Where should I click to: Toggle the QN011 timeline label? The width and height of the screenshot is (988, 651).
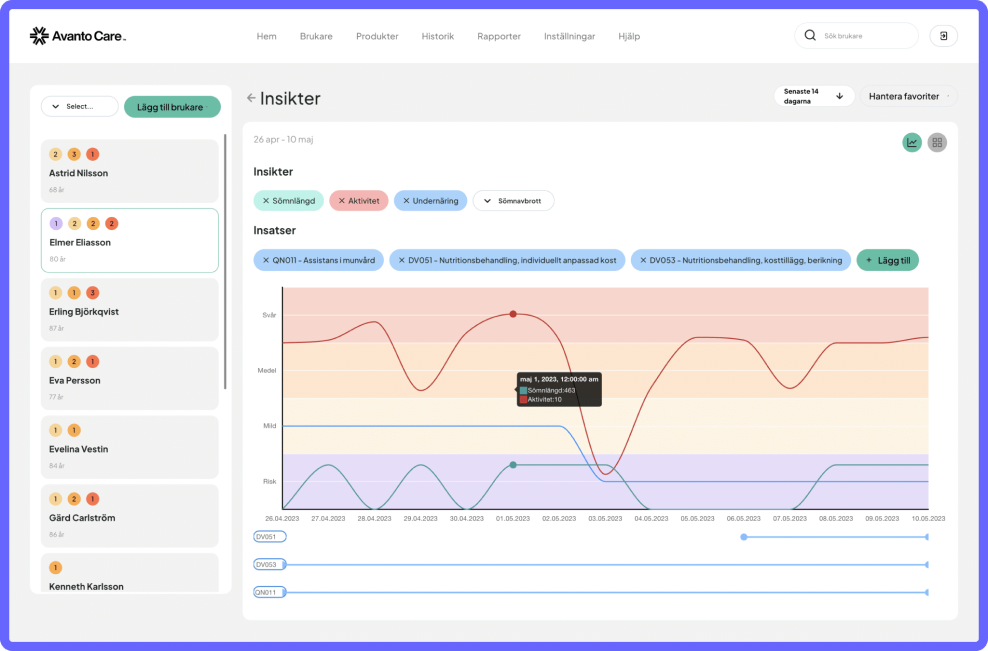(270, 592)
